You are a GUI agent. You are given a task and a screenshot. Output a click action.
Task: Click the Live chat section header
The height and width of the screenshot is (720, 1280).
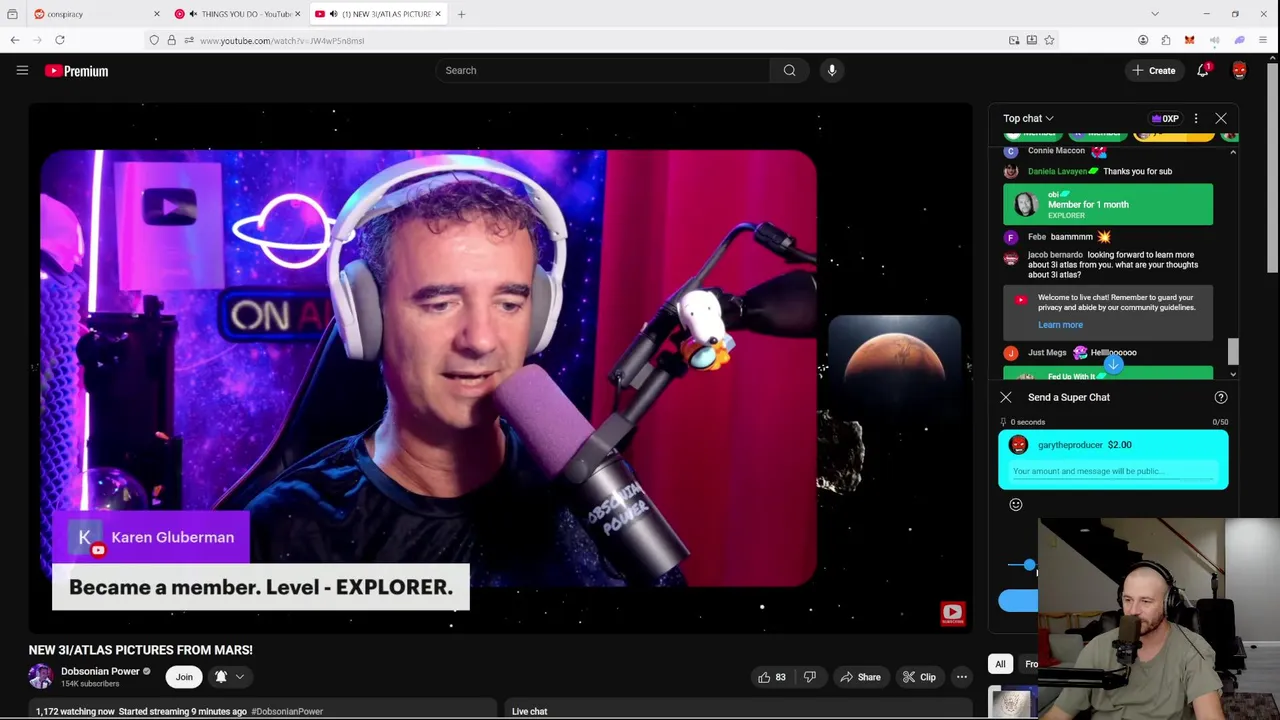(529, 712)
